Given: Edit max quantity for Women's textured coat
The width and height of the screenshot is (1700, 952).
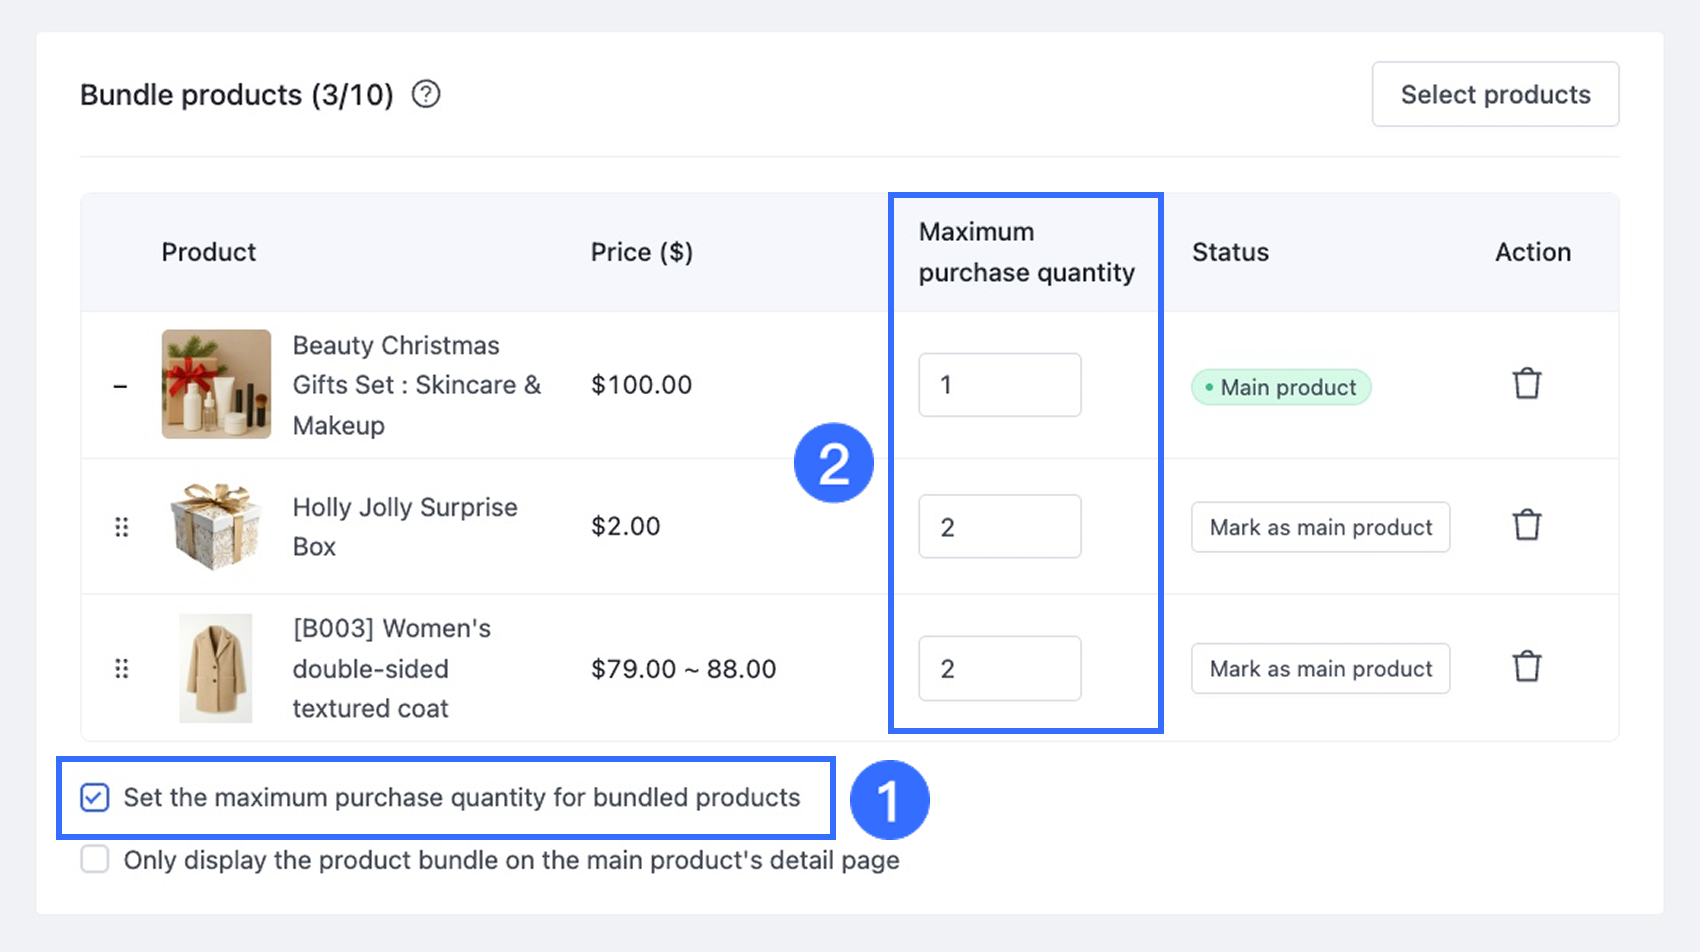Looking at the screenshot, I should pyautogui.click(x=999, y=668).
